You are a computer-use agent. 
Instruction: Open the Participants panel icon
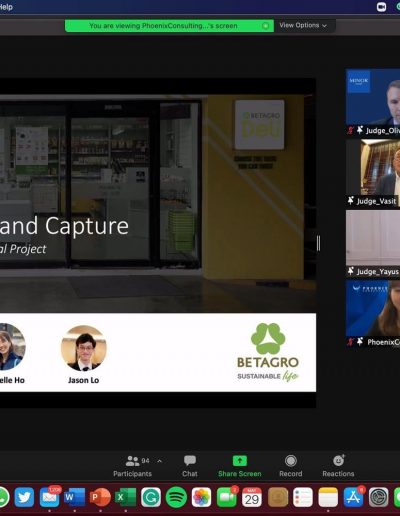tap(133, 461)
